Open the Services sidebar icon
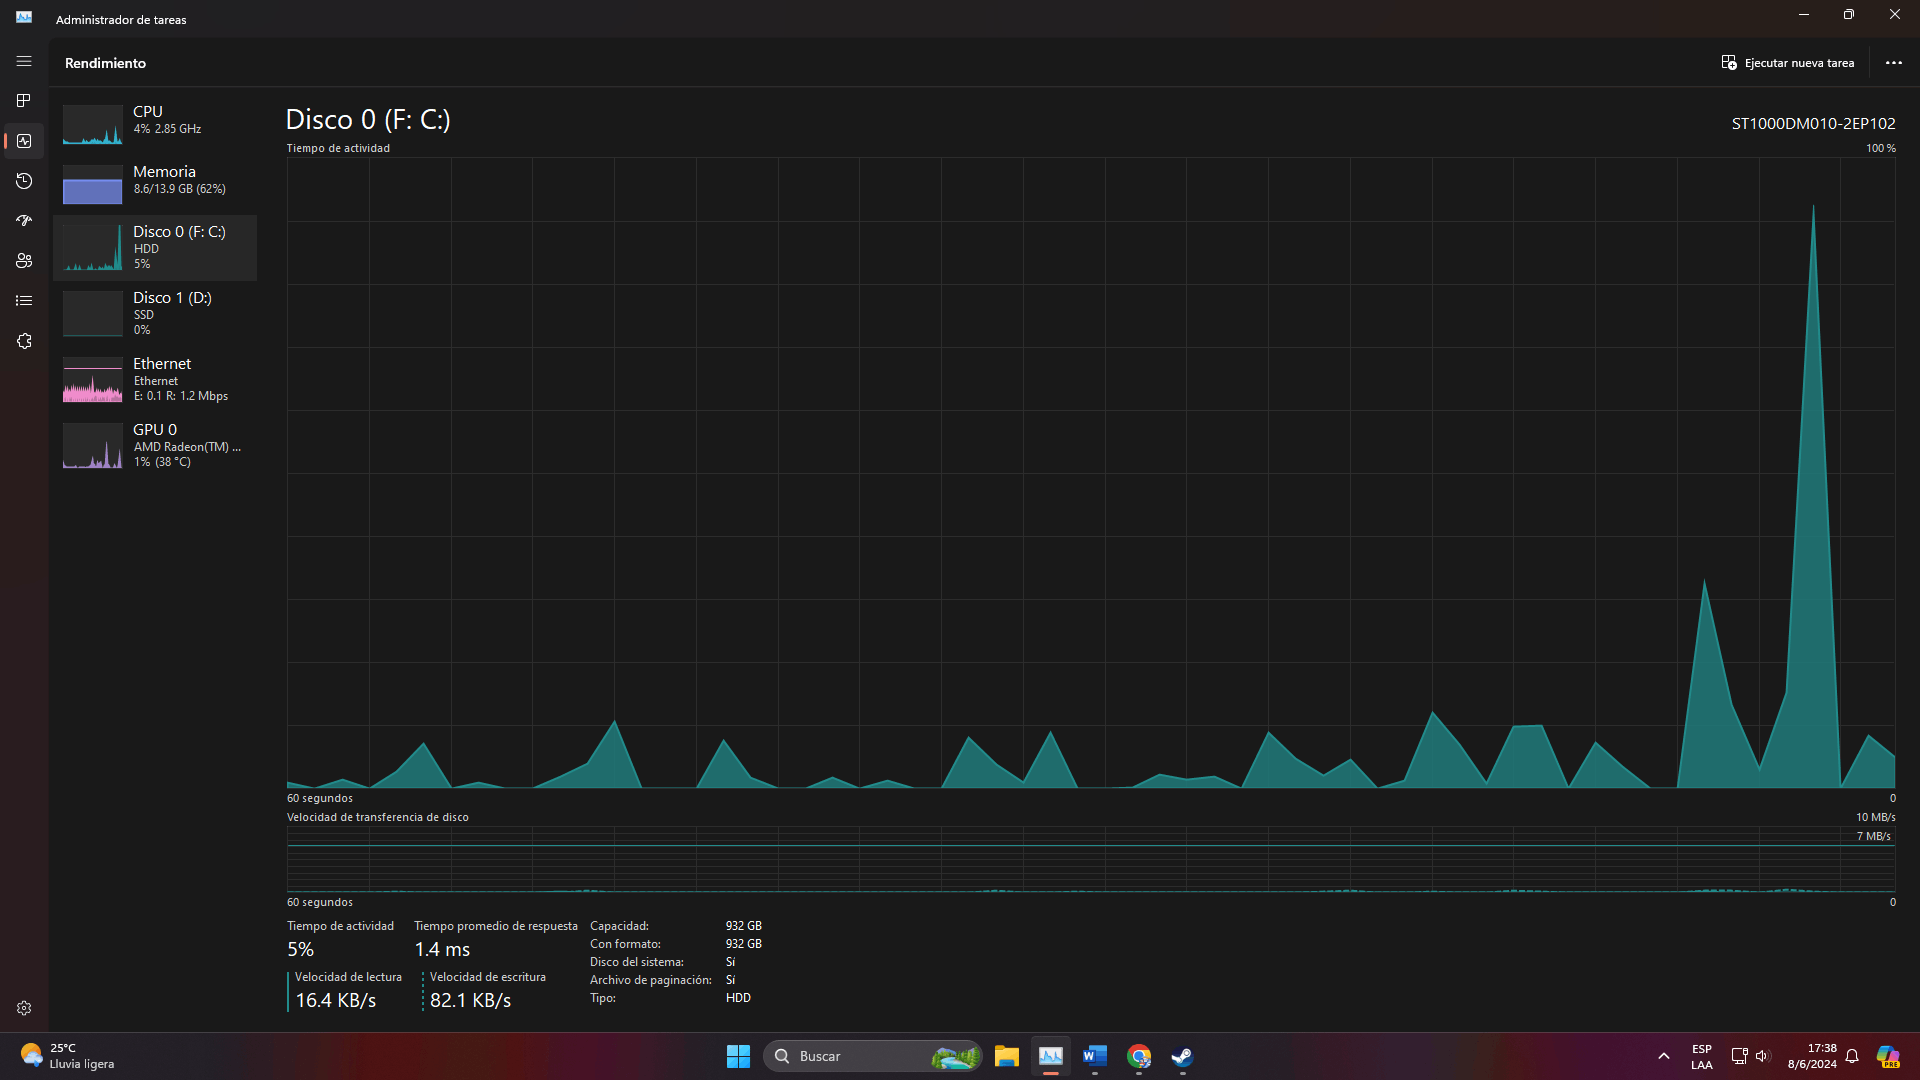Image resolution: width=1920 pixels, height=1080 pixels. (x=24, y=341)
